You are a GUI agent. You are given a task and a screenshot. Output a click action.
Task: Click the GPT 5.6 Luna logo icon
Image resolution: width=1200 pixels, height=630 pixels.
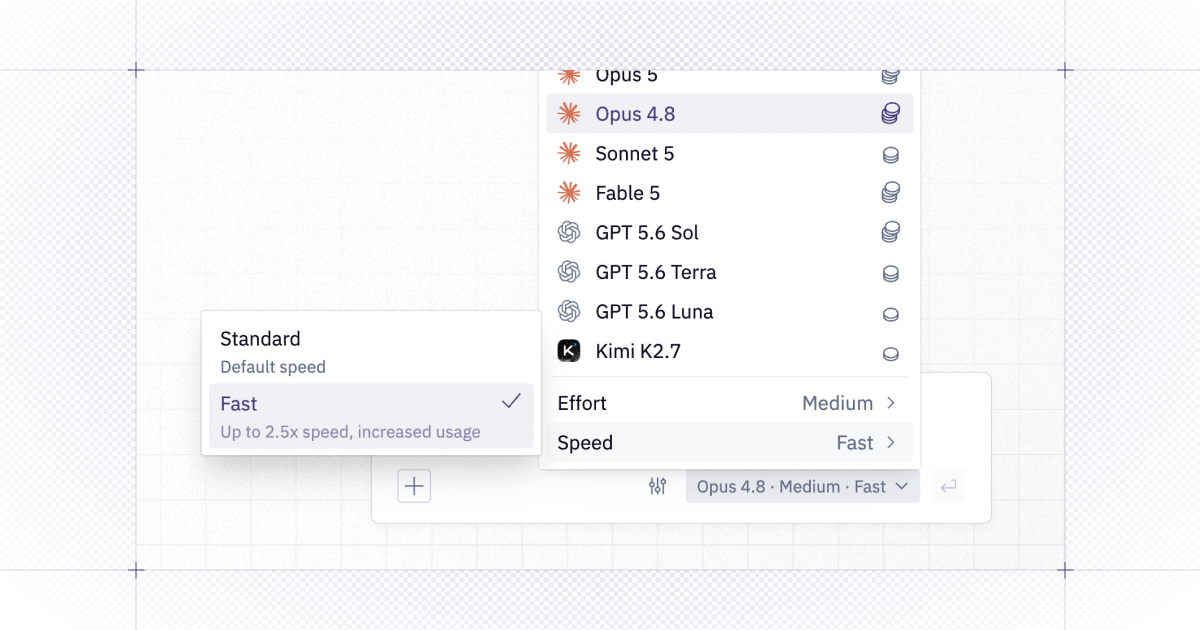tap(569, 311)
